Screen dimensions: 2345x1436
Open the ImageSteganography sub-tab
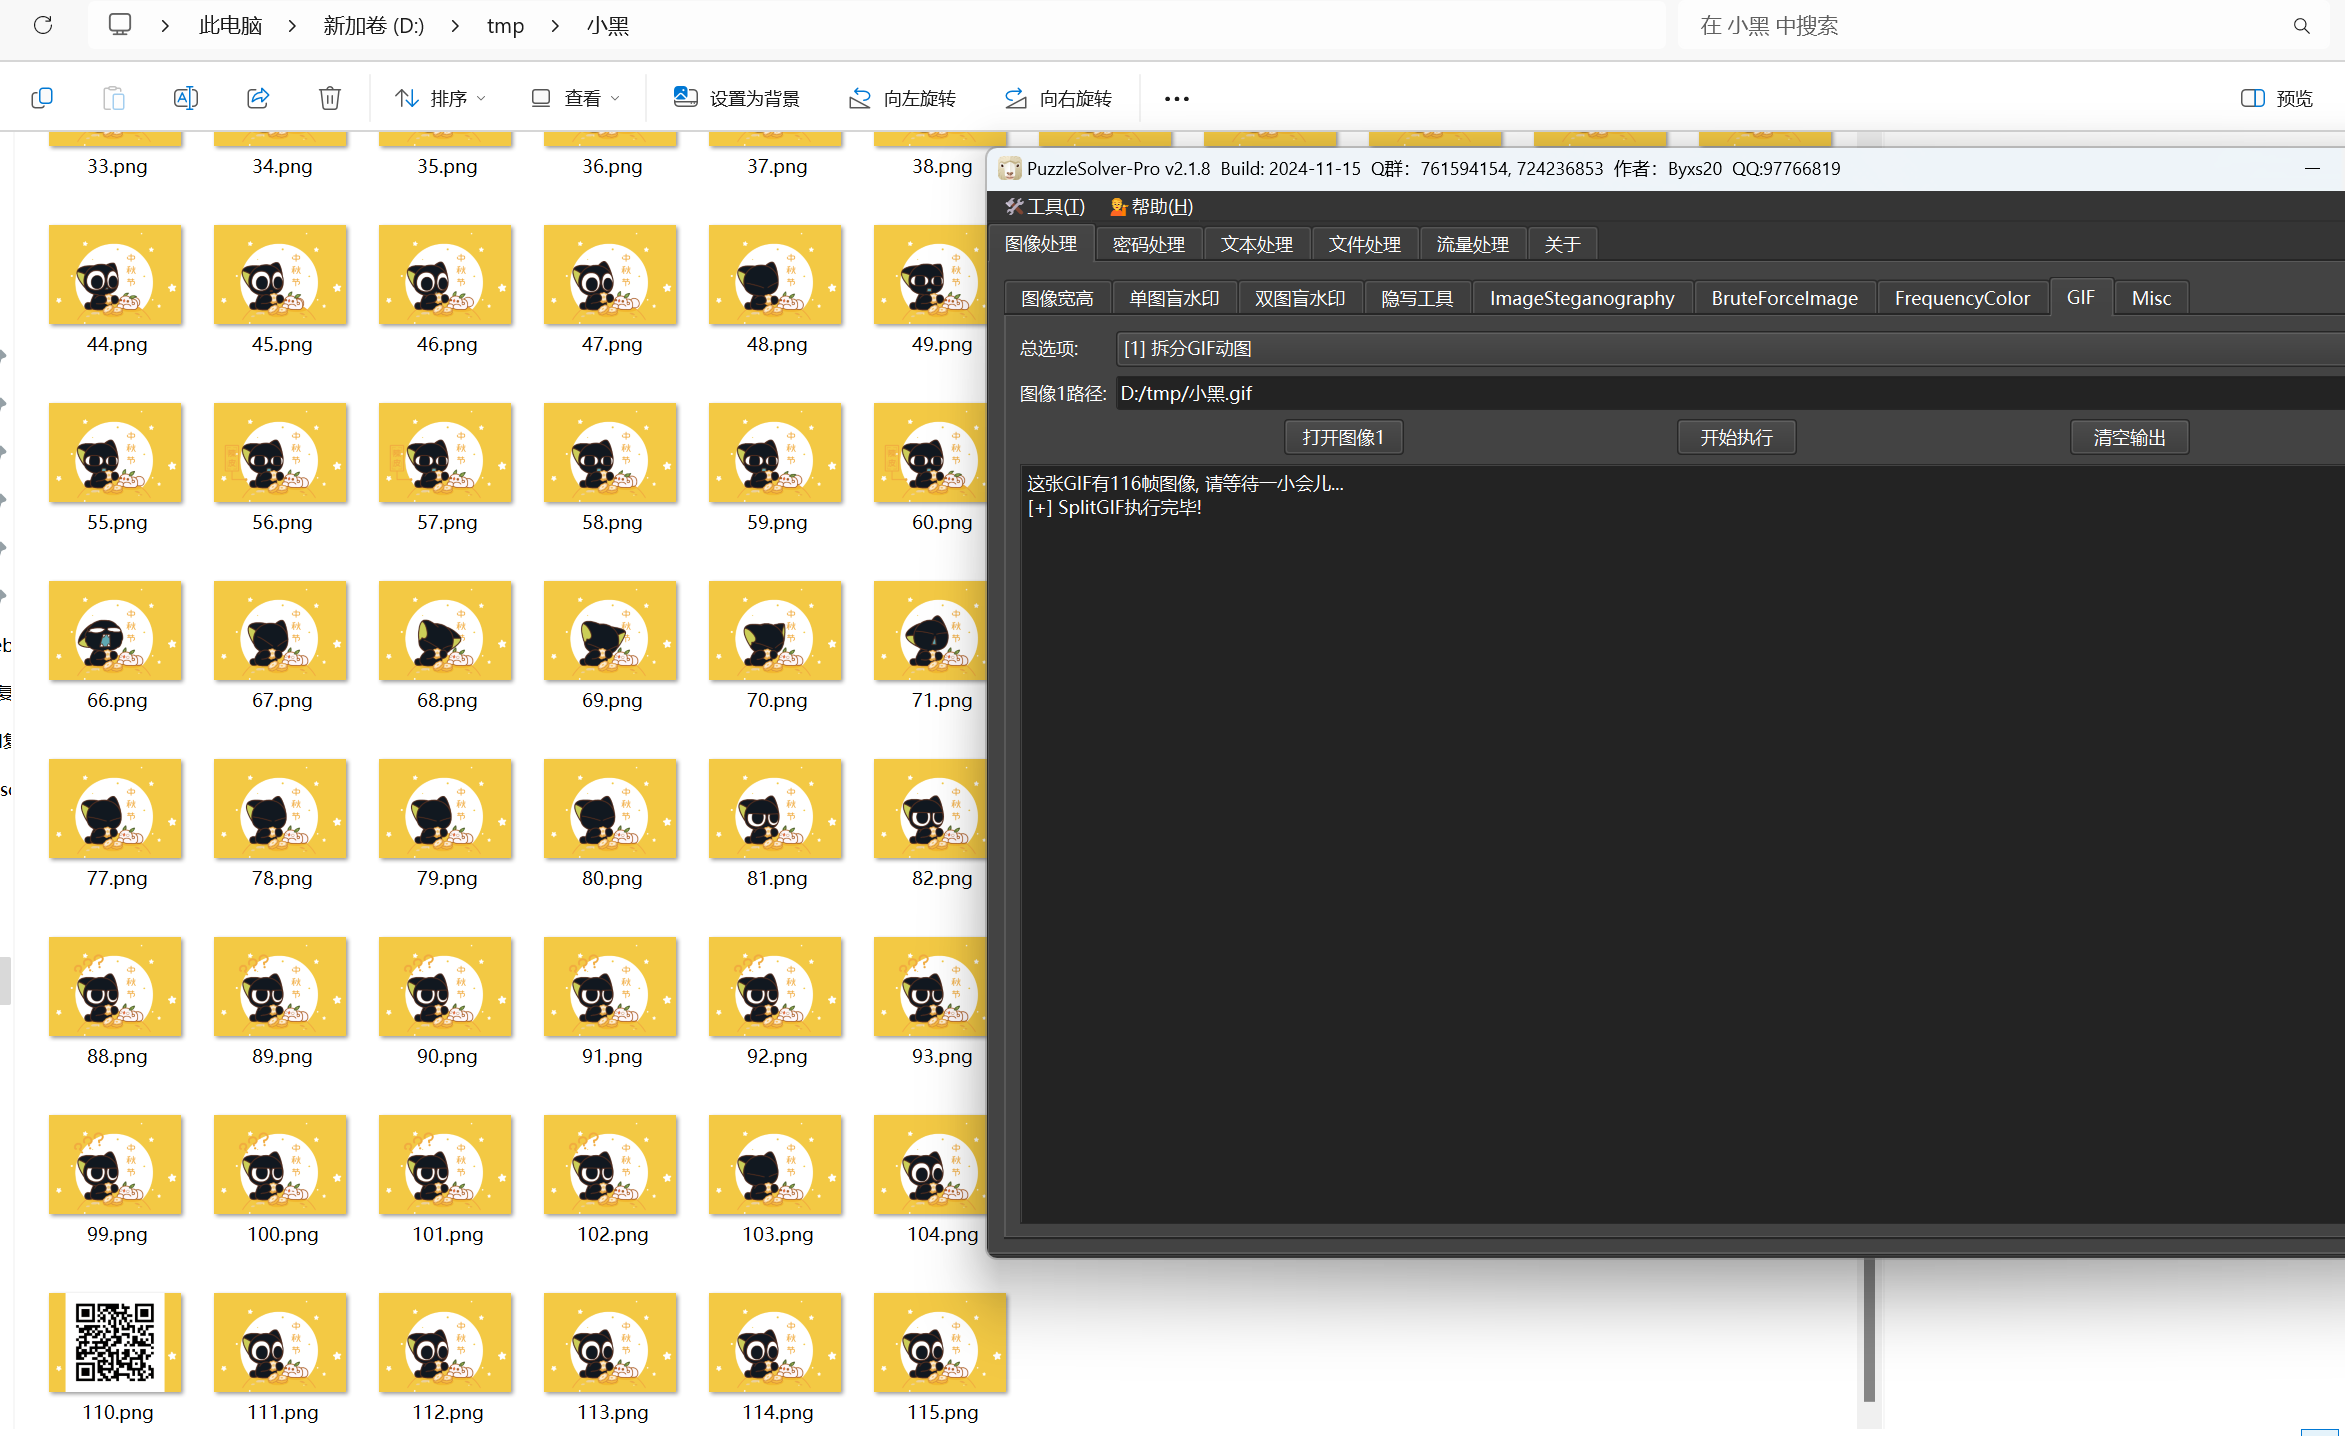click(1582, 298)
